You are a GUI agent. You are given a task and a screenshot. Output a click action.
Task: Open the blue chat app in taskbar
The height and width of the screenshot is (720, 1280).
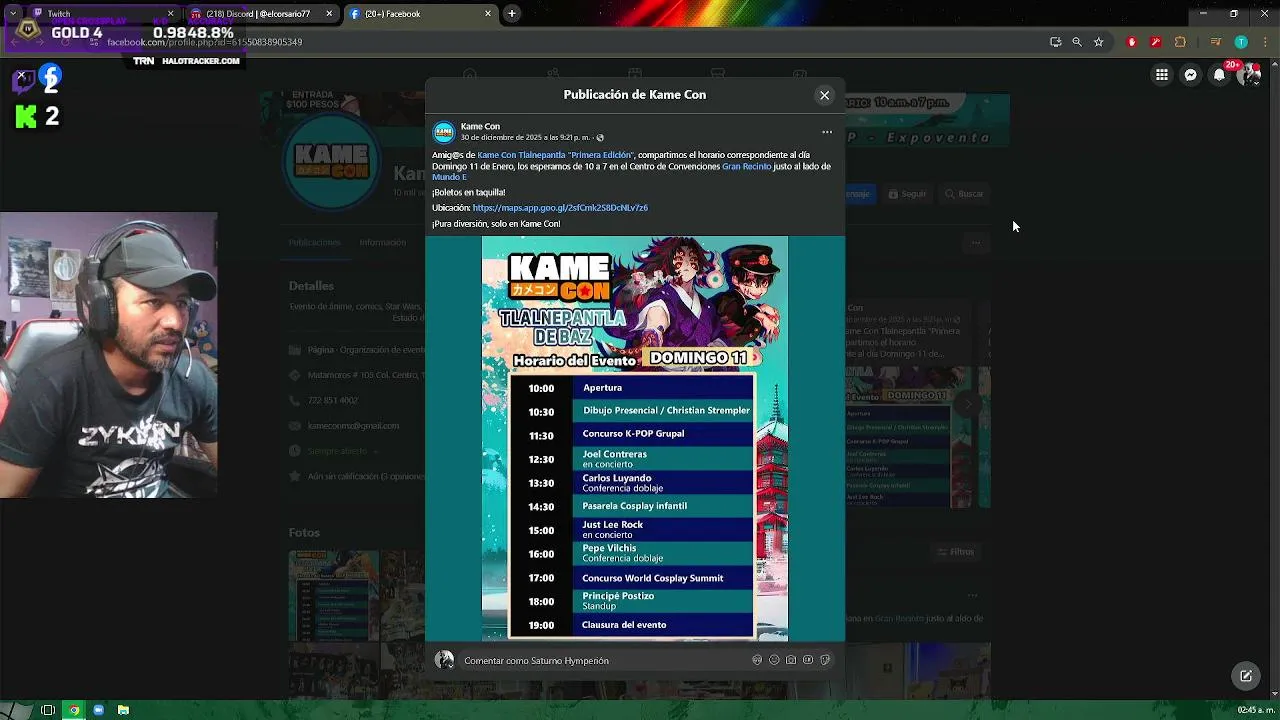tap(98, 710)
